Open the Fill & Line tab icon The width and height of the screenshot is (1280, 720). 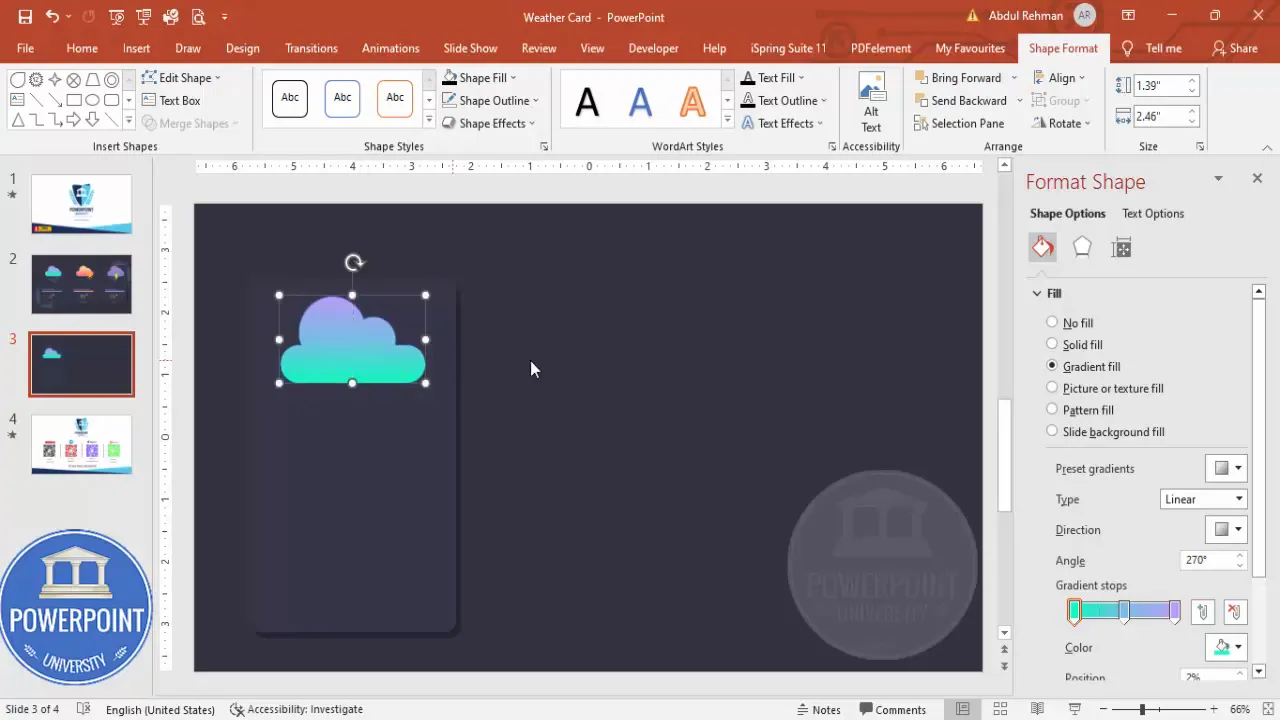tap(1042, 248)
